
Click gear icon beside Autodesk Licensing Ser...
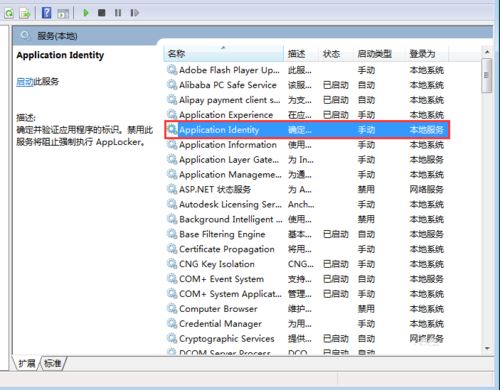pos(172,204)
